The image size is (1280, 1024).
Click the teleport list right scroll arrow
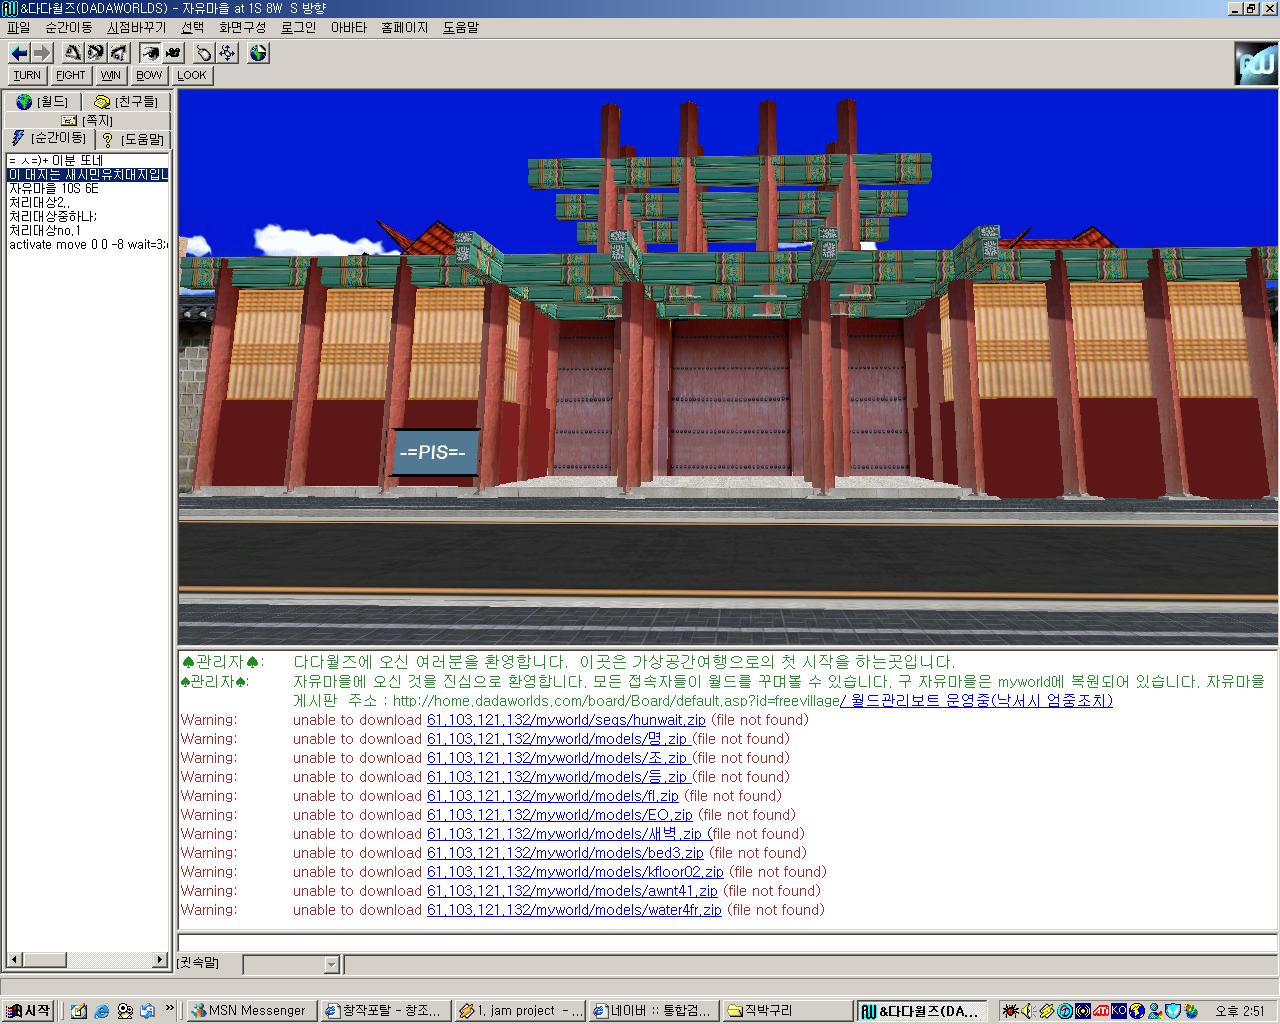pyautogui.click(x=159, y=960)
